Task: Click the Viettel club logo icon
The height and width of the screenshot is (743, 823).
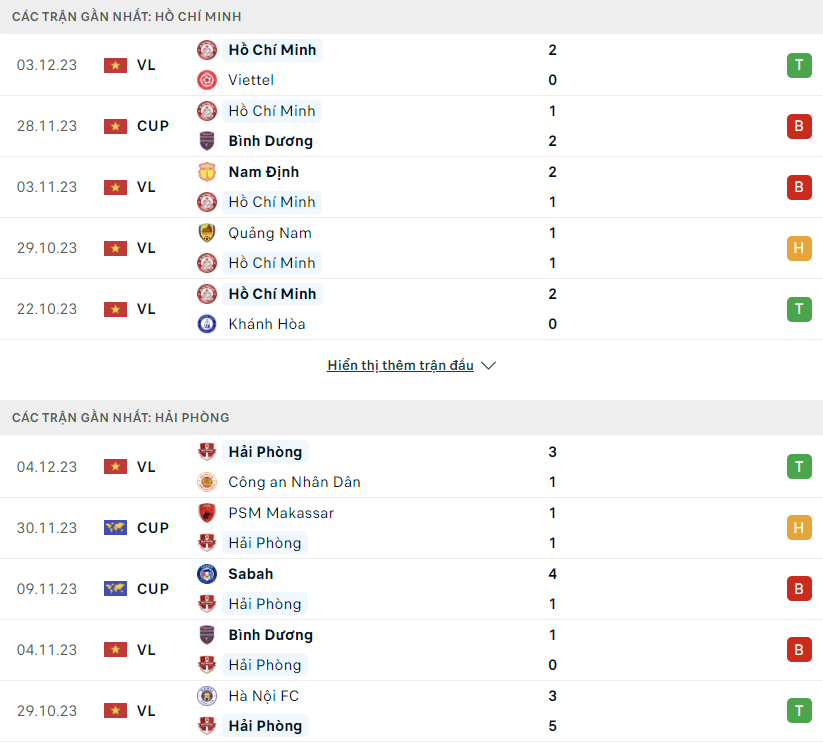Action: (207, 80)
